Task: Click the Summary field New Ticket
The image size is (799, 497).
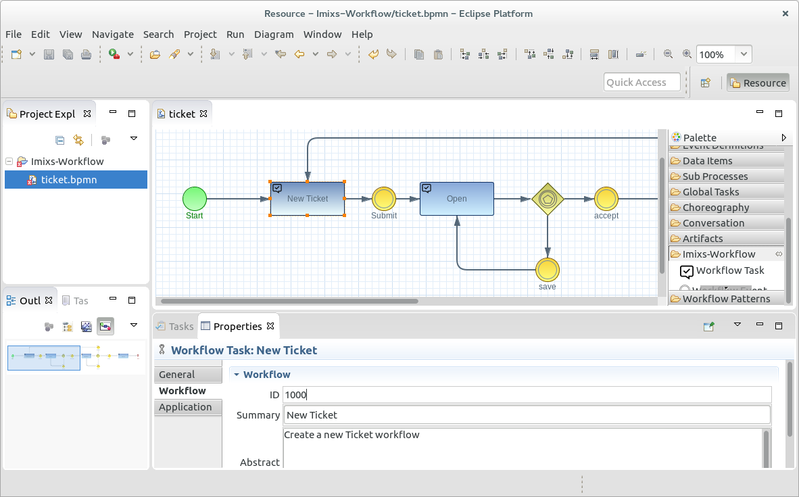Action: (x=527, y=415)
